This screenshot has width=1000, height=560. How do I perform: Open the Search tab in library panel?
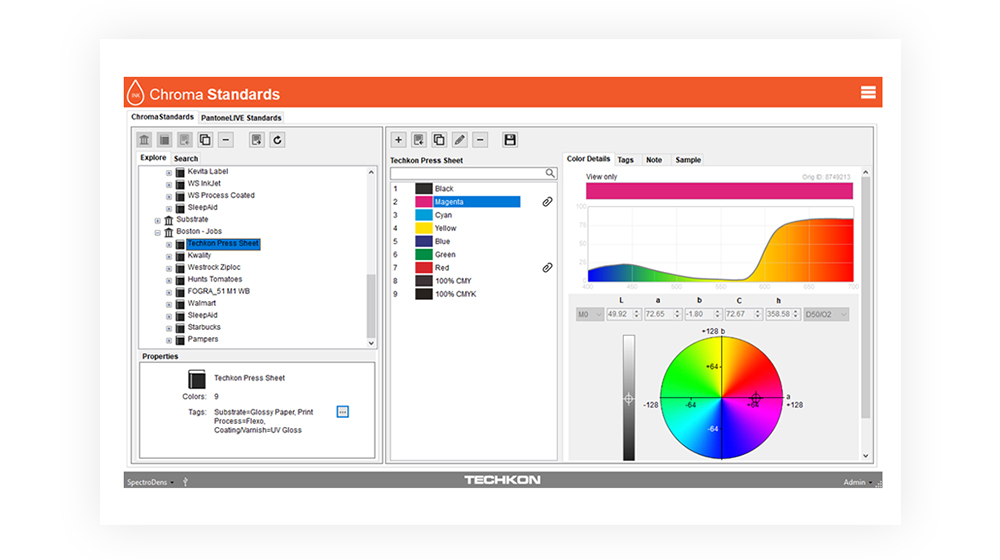tap(186, 158)
